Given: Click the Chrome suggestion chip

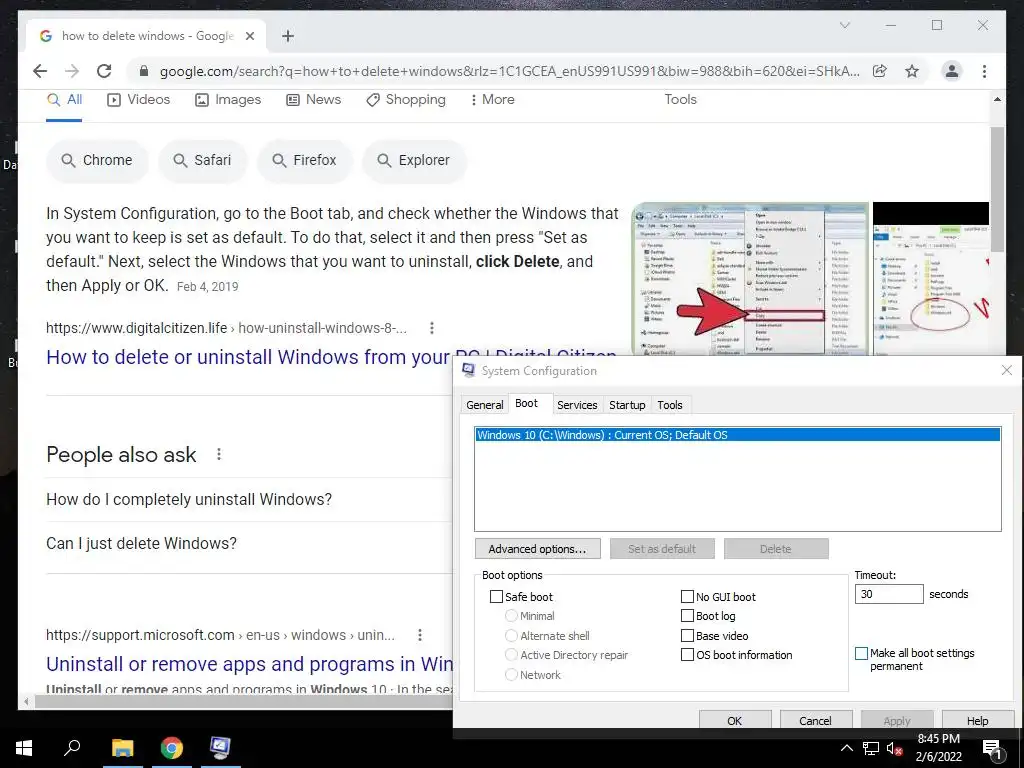Looking at the screenshot, I should pyautogui.click(x=97, y=160).
